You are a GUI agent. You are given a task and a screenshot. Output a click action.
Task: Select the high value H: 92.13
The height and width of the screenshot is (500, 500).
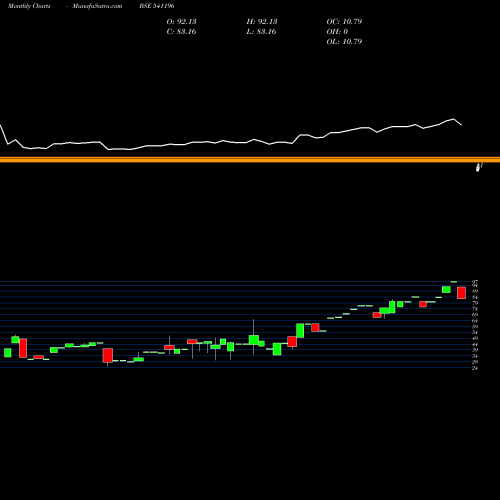262,22
